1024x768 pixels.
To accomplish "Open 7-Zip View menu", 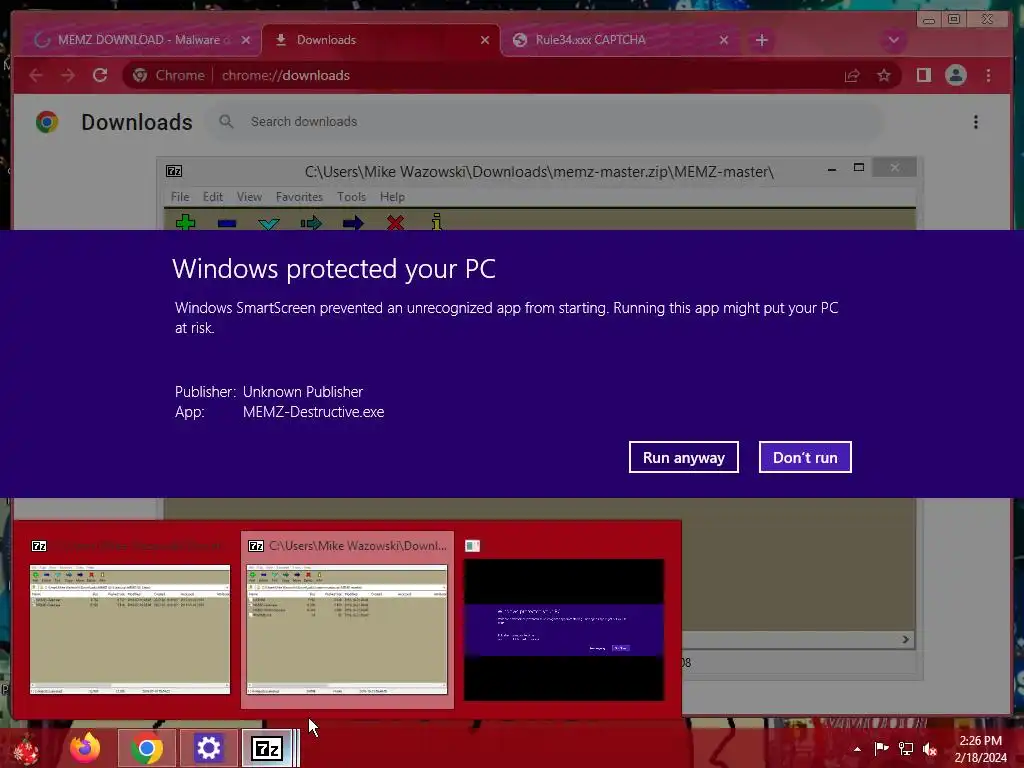I will click(249, 197).
